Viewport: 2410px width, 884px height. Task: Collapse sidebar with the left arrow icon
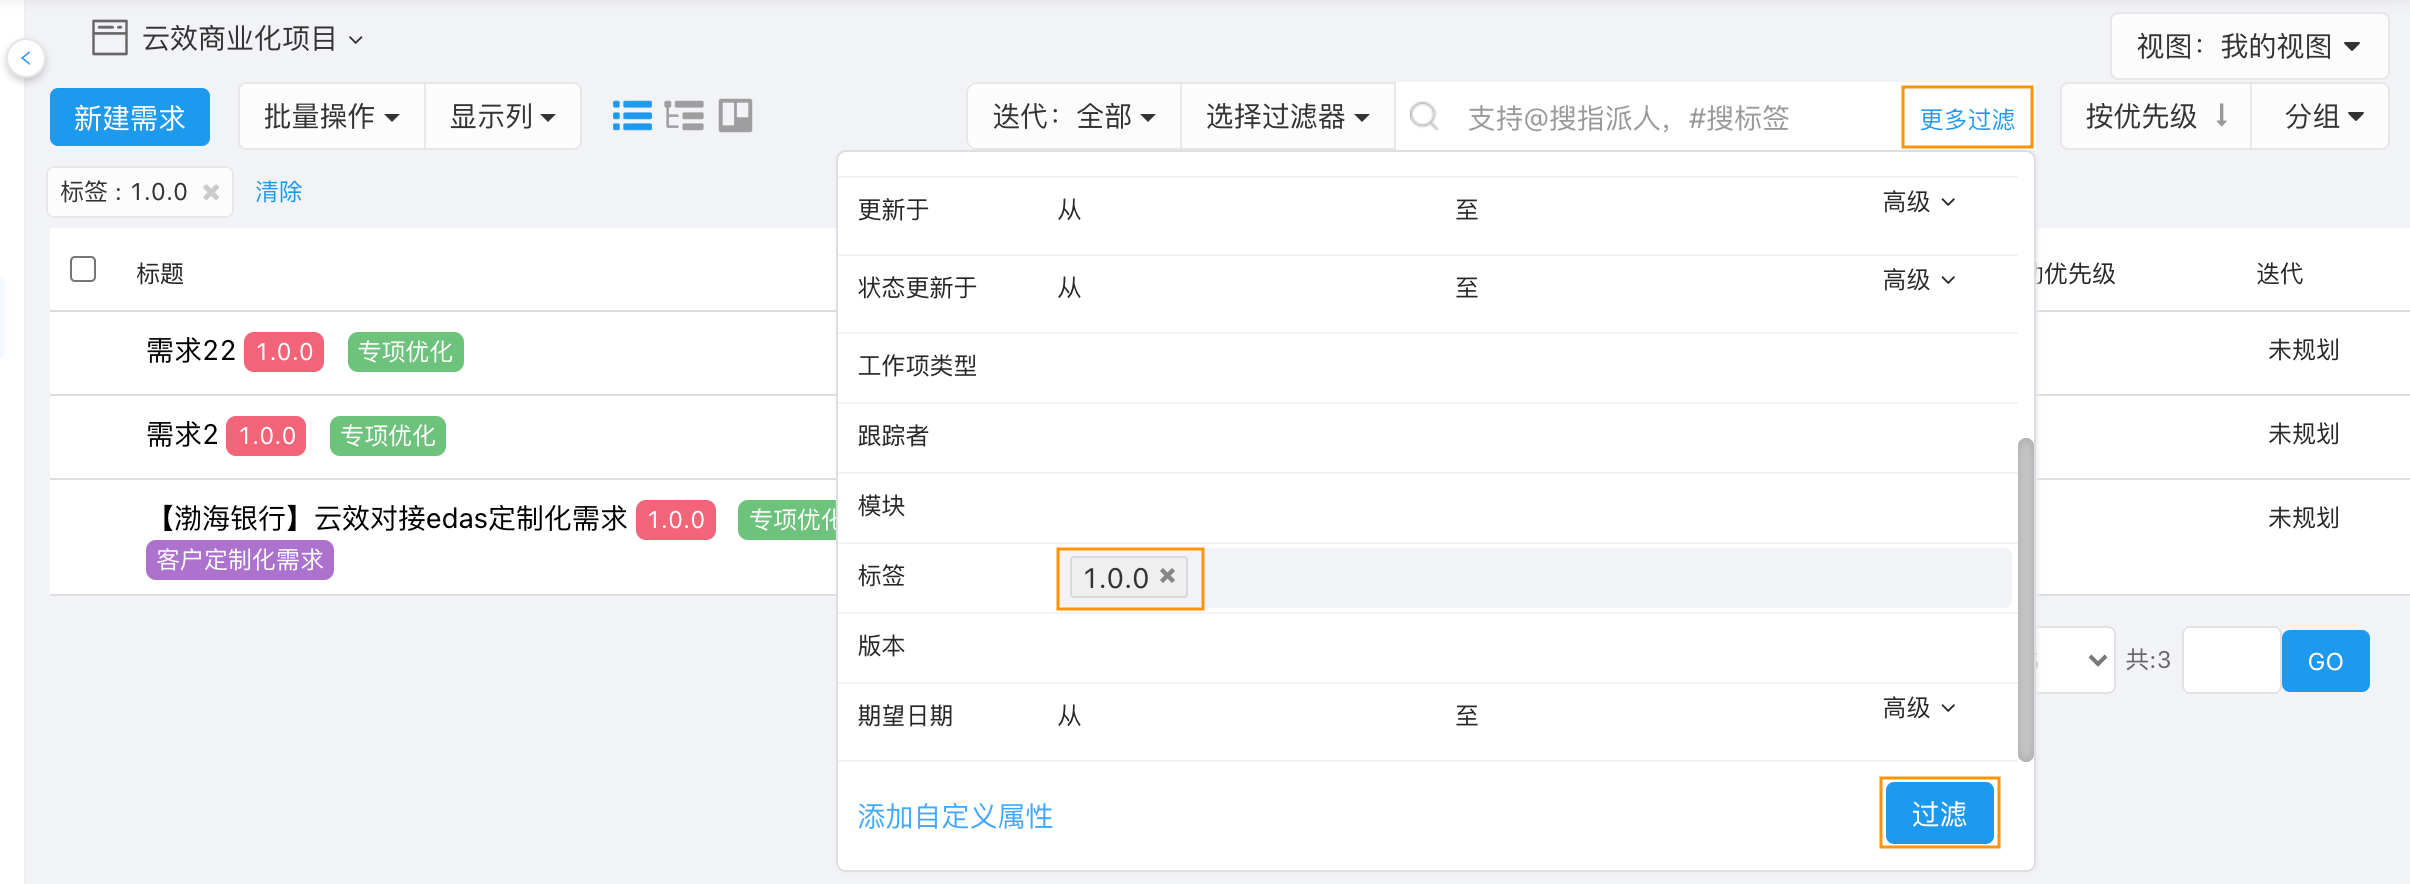(26, 58)
